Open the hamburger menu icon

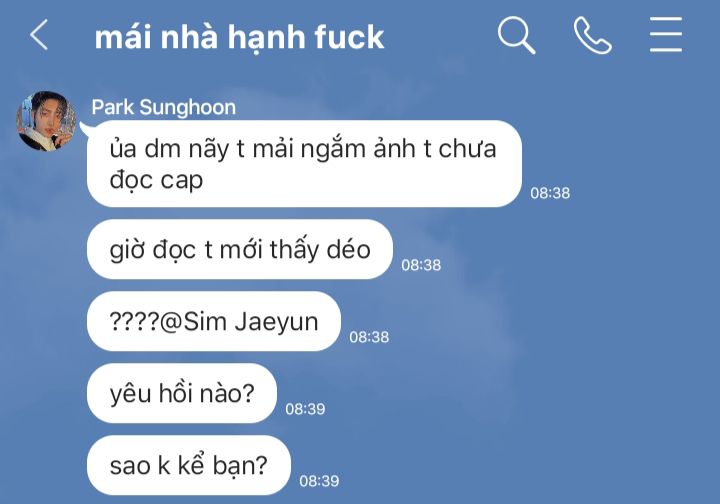pyautogui.click(x=666, y=35)
